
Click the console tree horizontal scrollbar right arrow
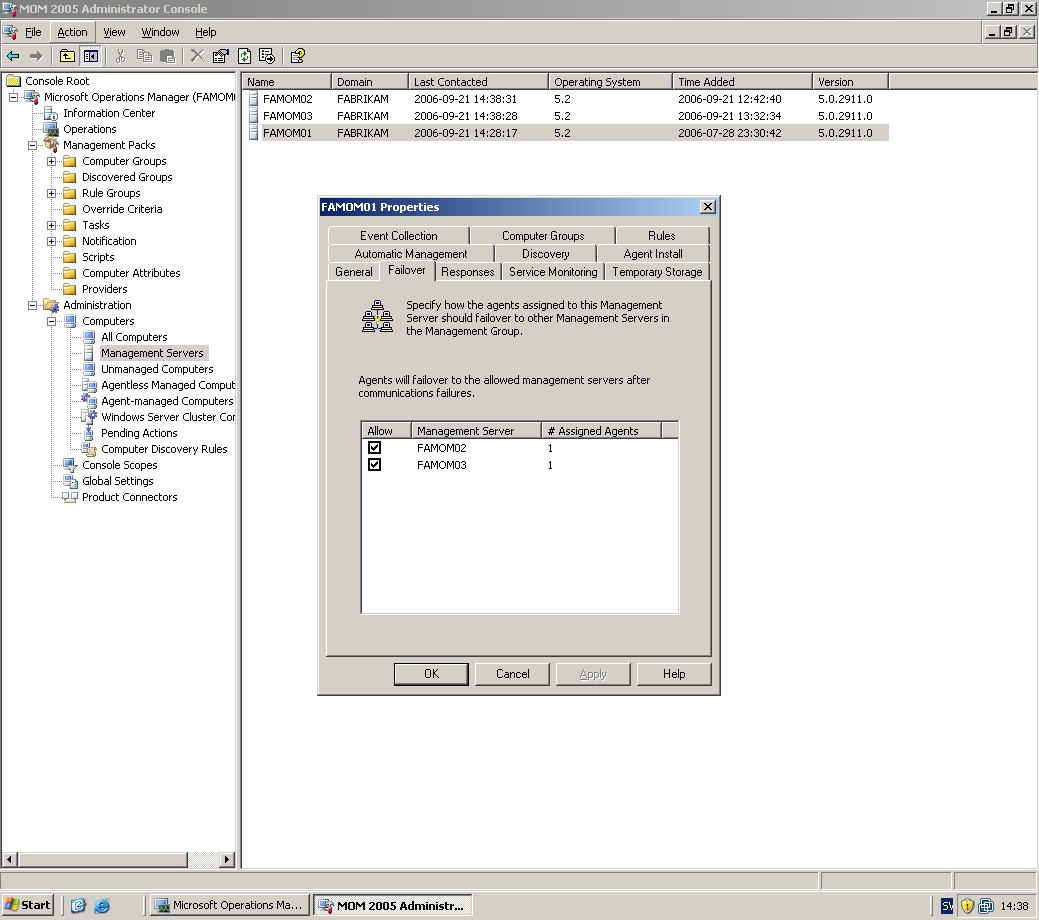coord(227,860)
